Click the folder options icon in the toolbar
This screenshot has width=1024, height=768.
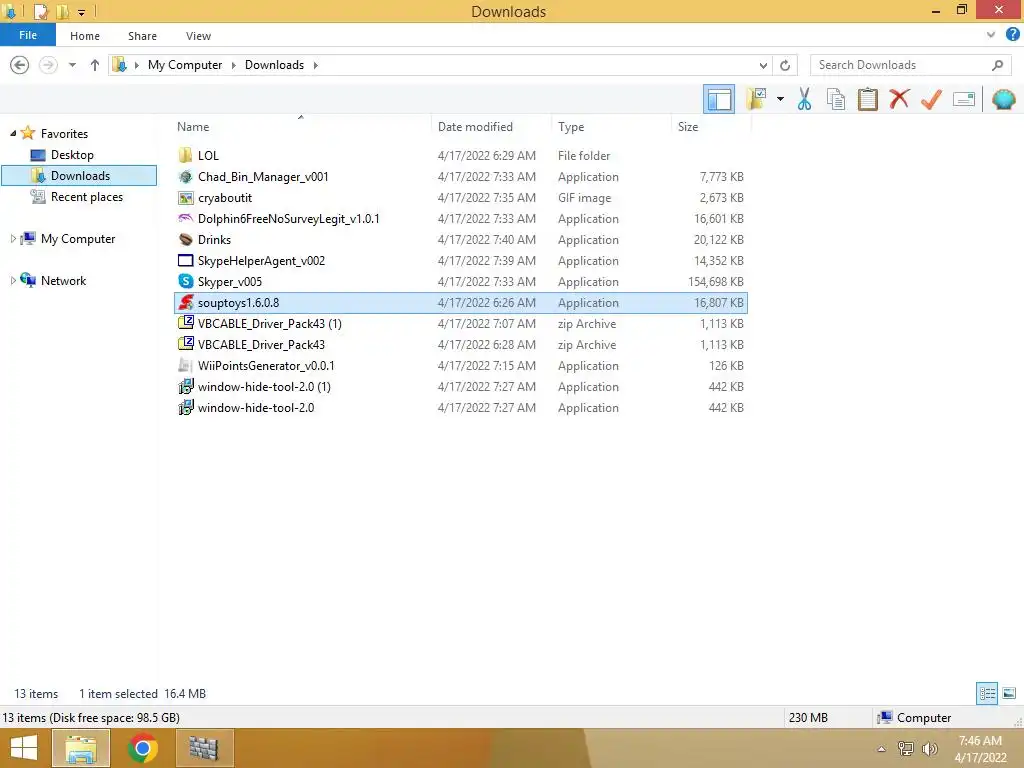(756, 99)
